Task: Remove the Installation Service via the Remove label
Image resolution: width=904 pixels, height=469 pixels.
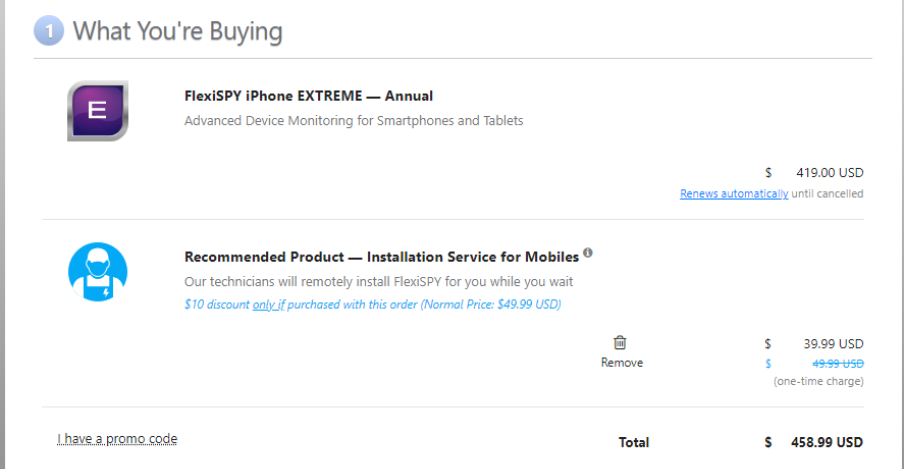Action: [621, 363]
